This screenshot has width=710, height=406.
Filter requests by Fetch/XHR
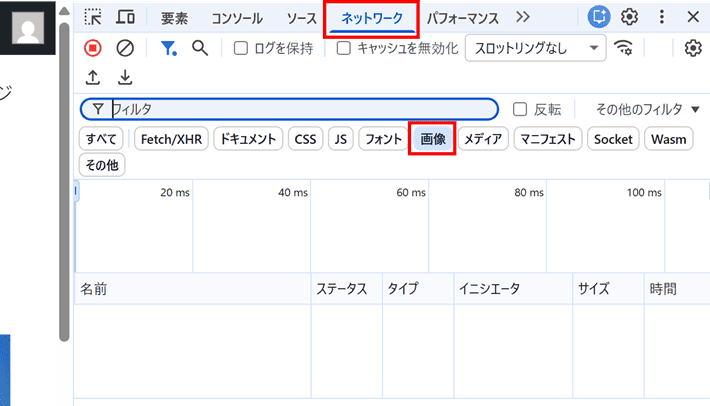pos(171,139)
